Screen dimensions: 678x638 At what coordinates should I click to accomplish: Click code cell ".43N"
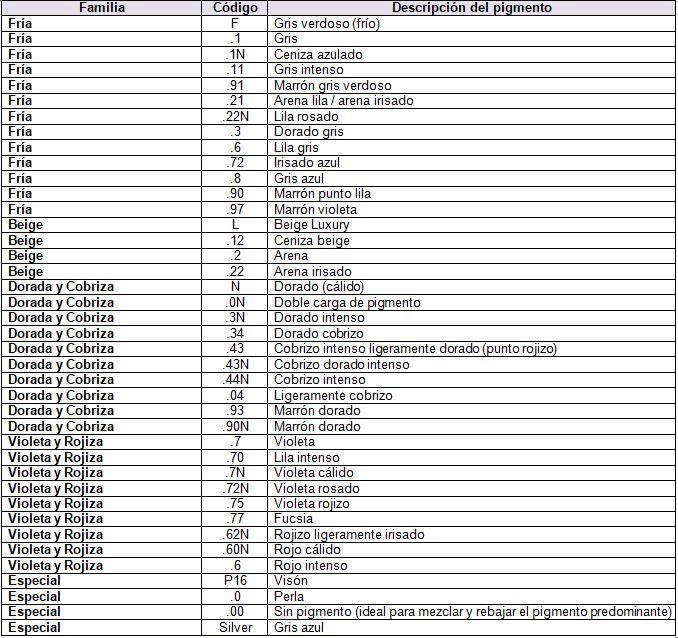pos(235,364)
